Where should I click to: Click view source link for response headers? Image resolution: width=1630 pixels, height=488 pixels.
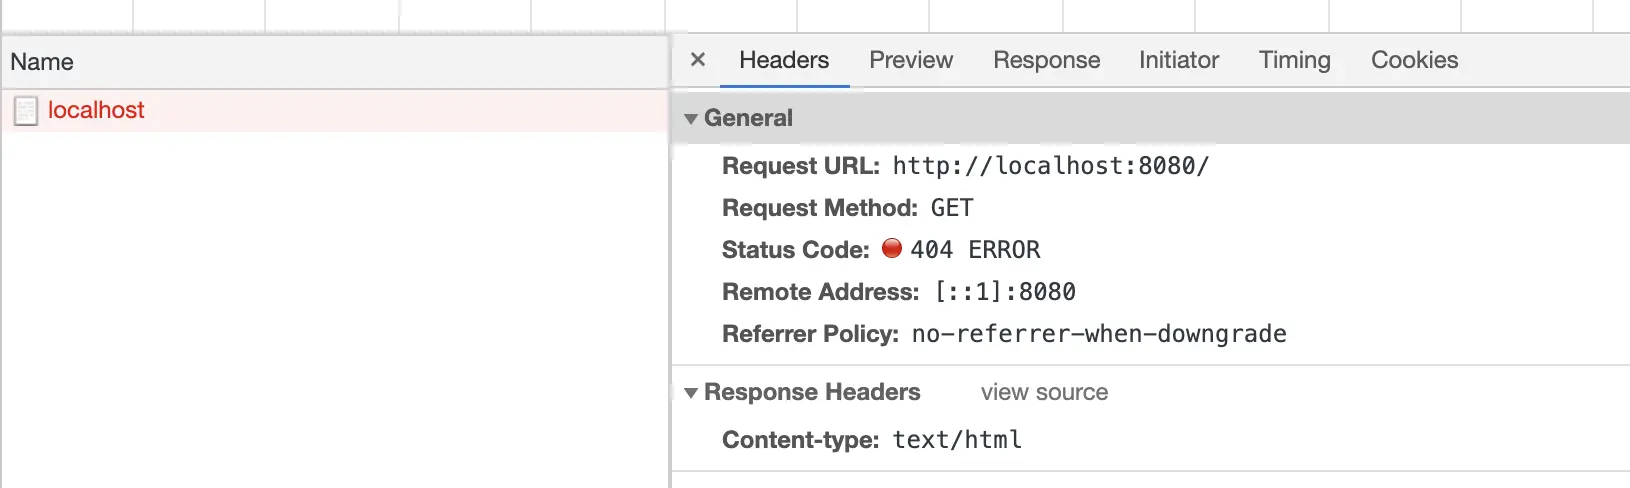point(1044,392)
